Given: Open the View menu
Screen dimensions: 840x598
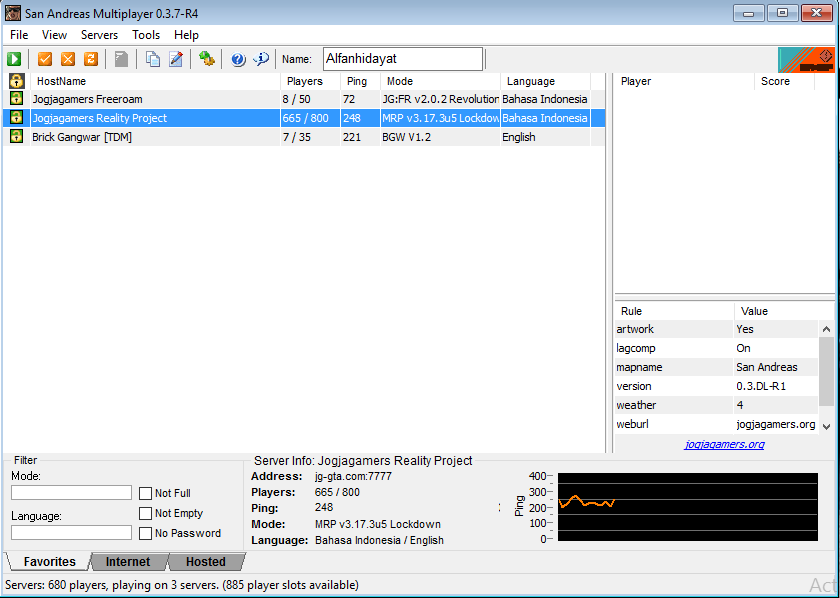Looking at the screenshot, I should tap(55, 35).
